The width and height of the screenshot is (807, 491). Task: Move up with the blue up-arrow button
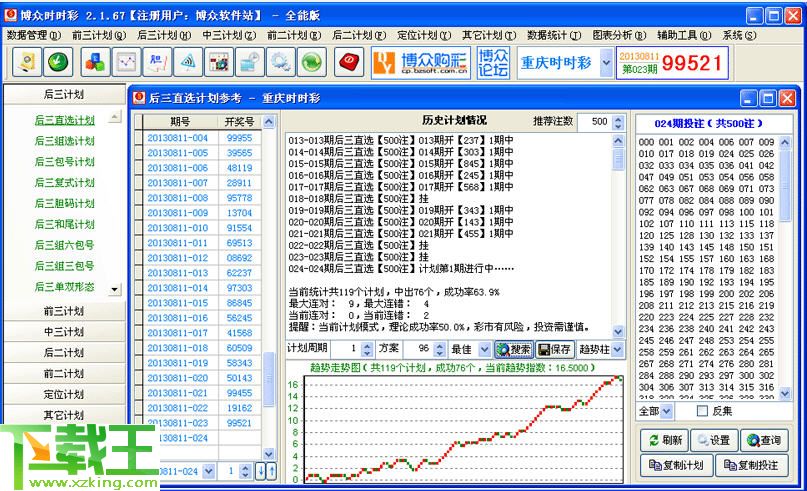pyautogui.click(x=271, y=470)
